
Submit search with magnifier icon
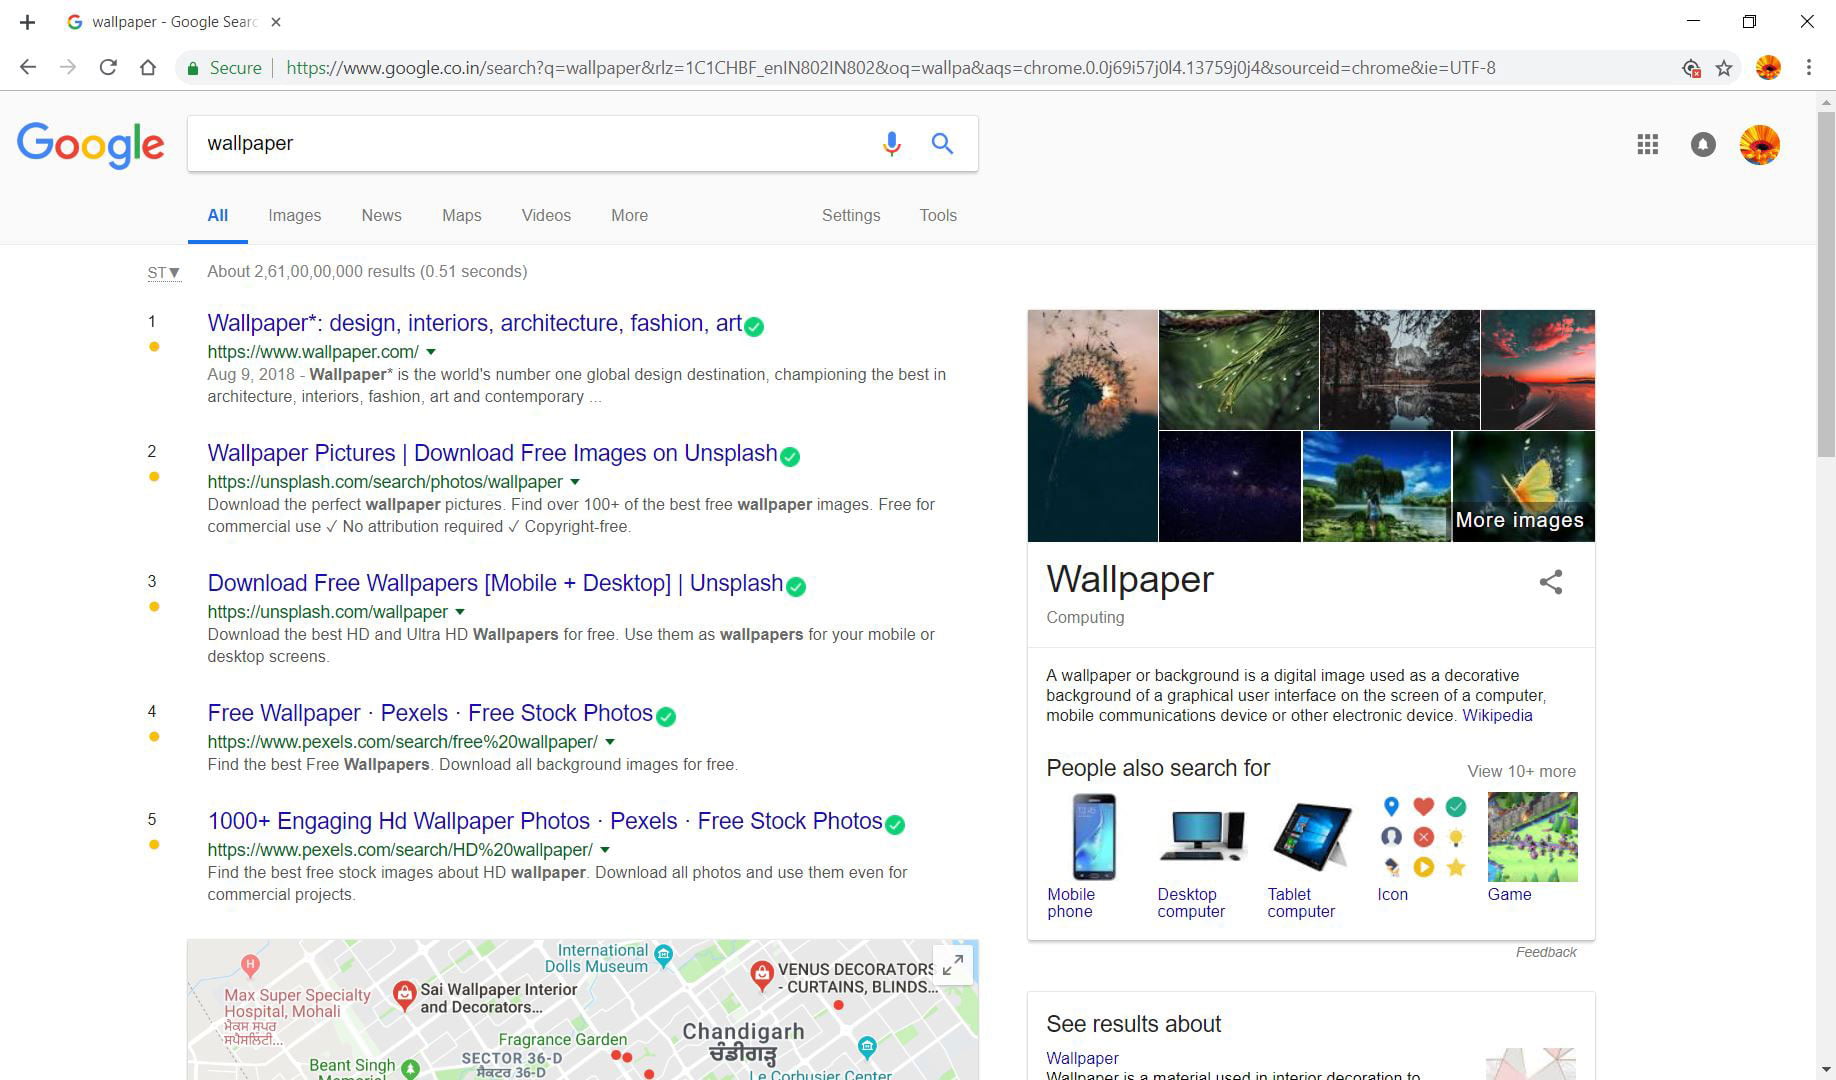[942, 143]
